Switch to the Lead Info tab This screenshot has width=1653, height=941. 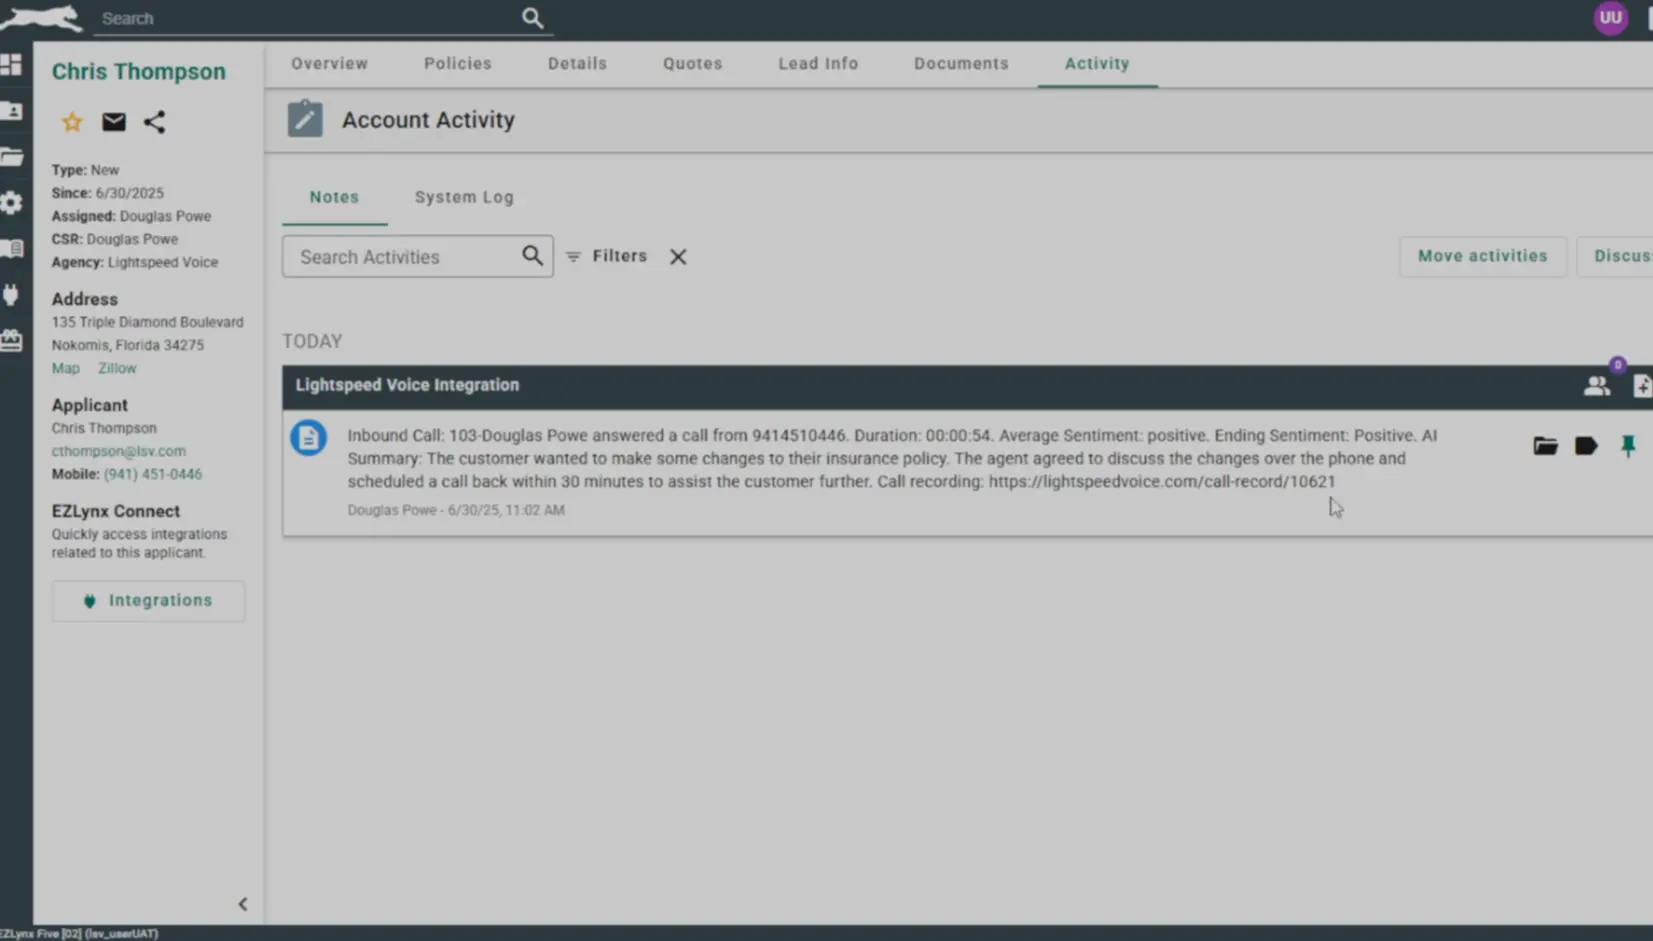tap(818, 63)
